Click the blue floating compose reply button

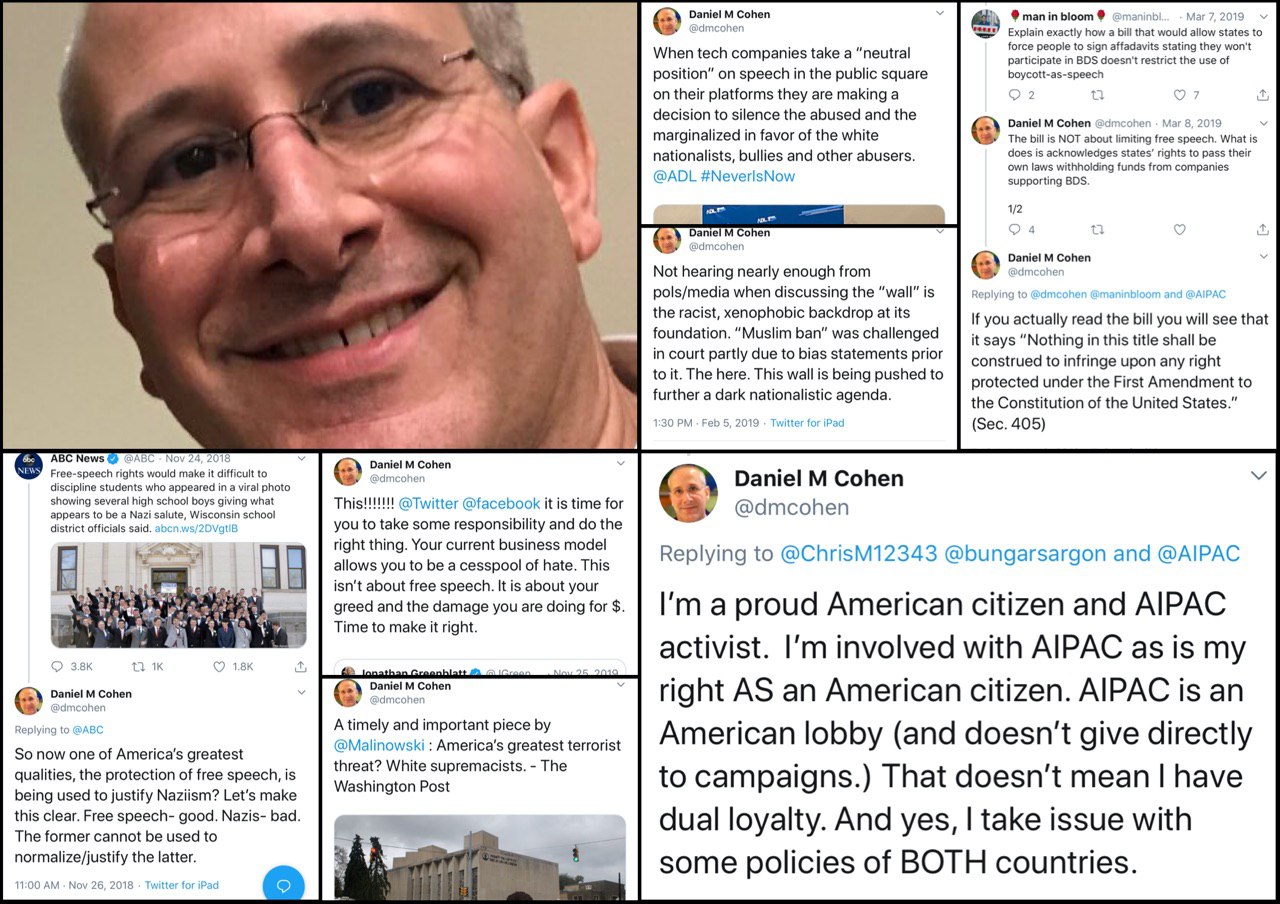(283, 885)
